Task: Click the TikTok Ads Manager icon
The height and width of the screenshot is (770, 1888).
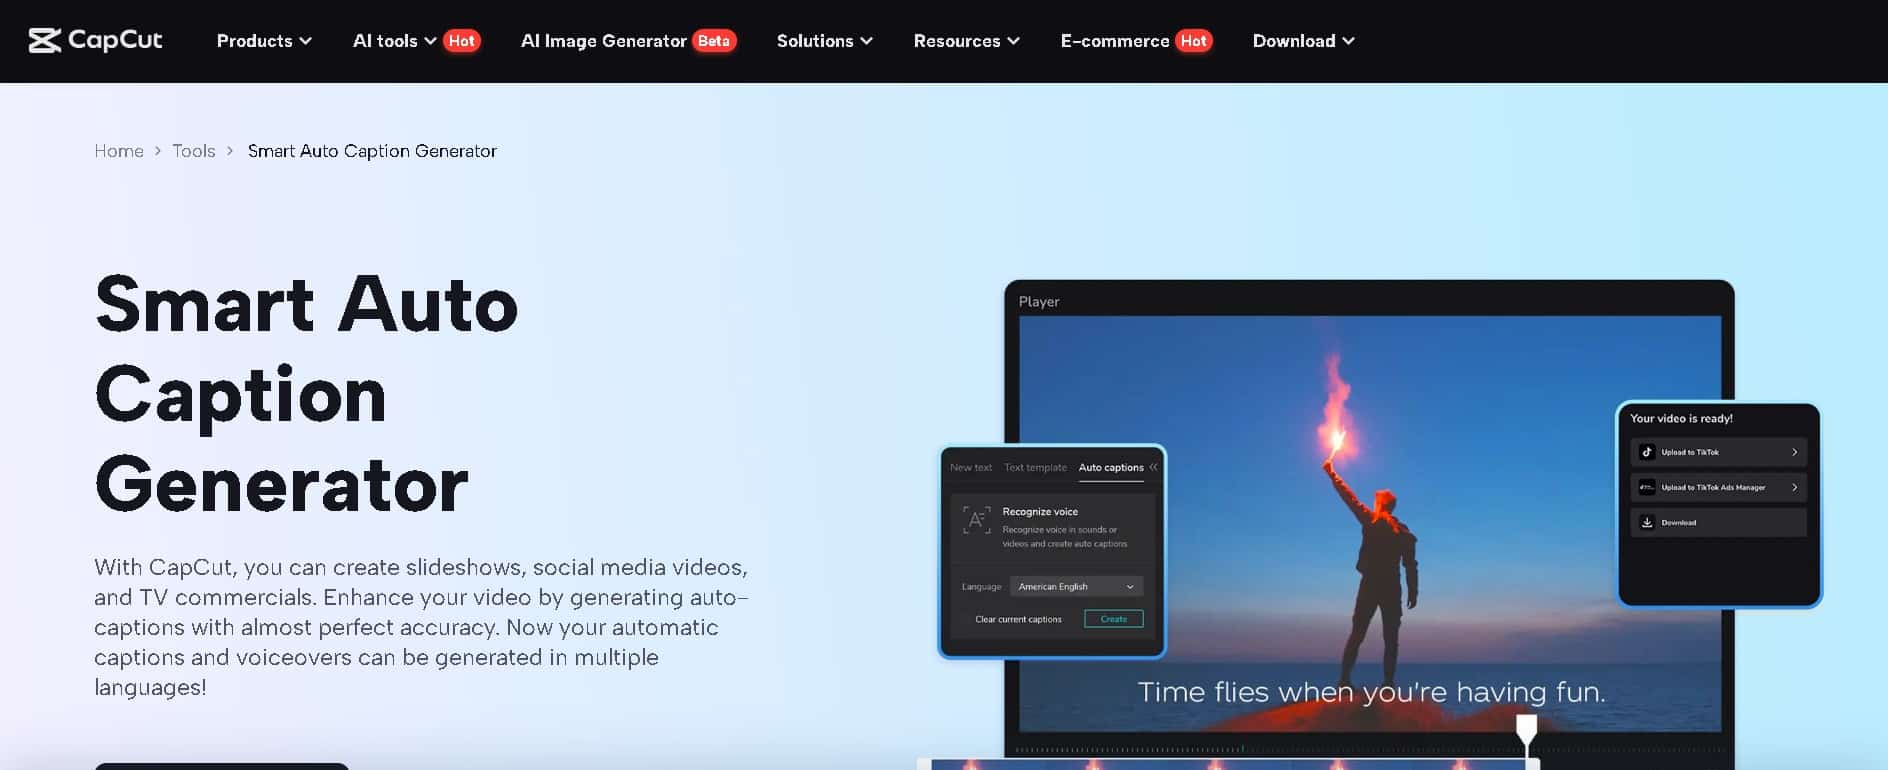Action: pyautogui.click(x=1647, y=487)
